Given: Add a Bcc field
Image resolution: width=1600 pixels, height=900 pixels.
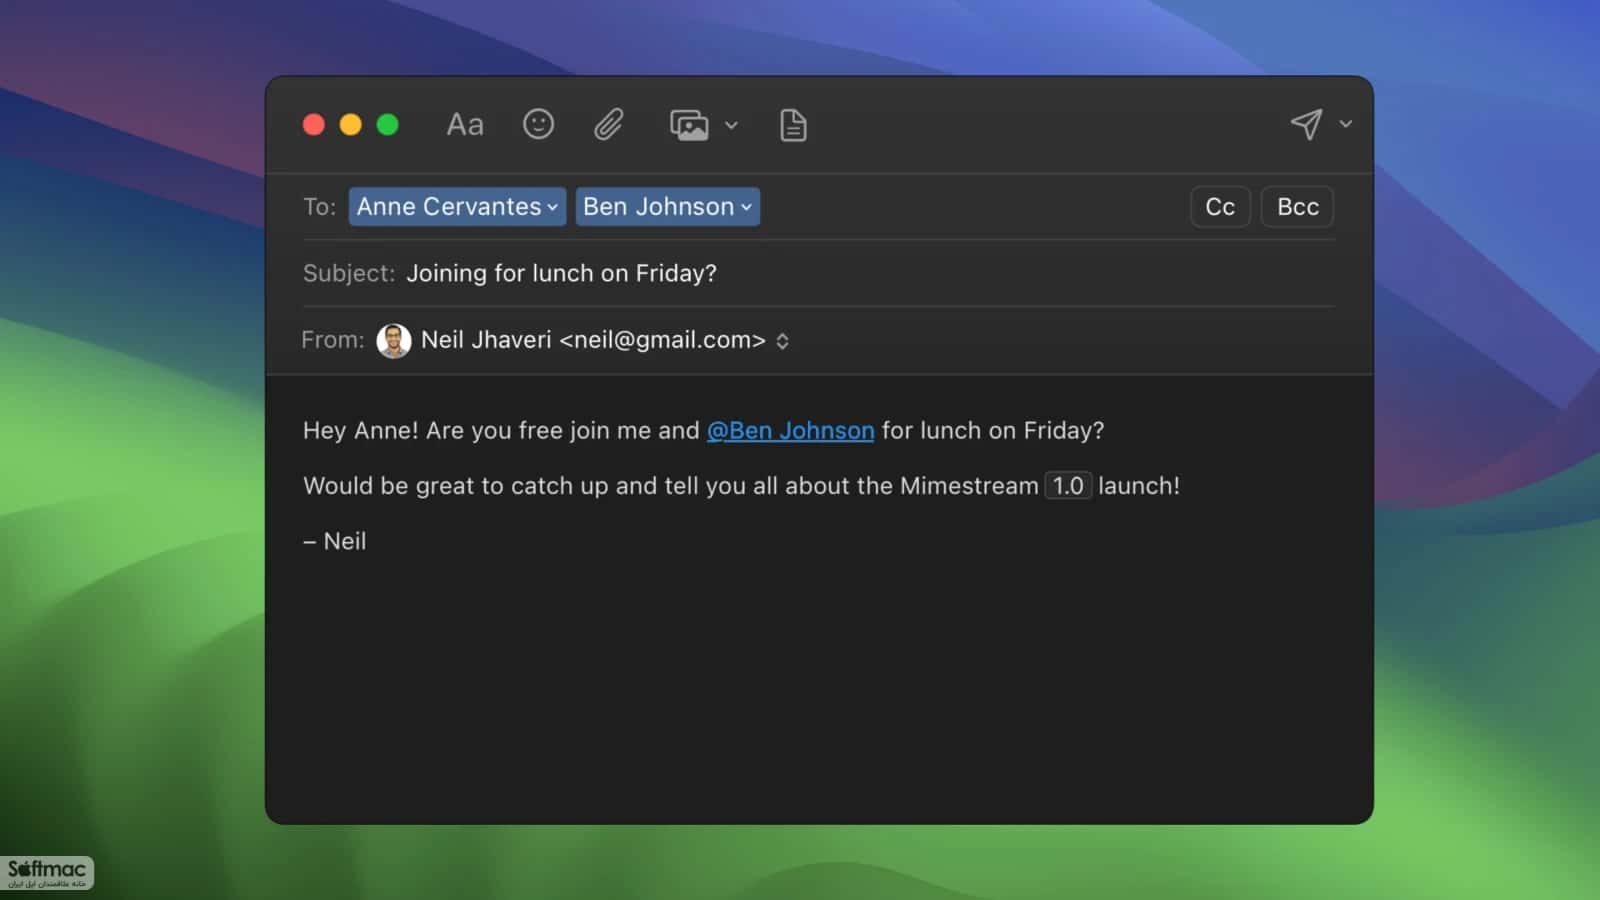Looking at the screenshot, I should [1298, 207].
